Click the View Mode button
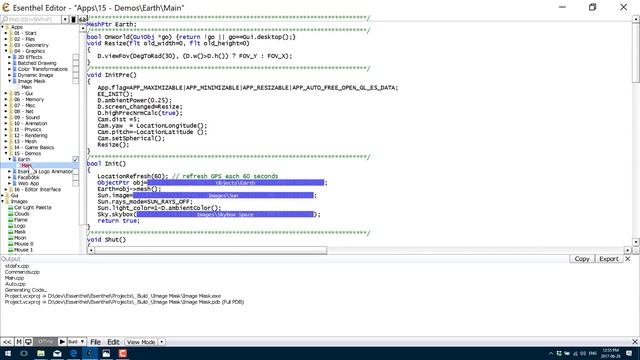Screen dimensions: 640x360 tap(141, 342)
